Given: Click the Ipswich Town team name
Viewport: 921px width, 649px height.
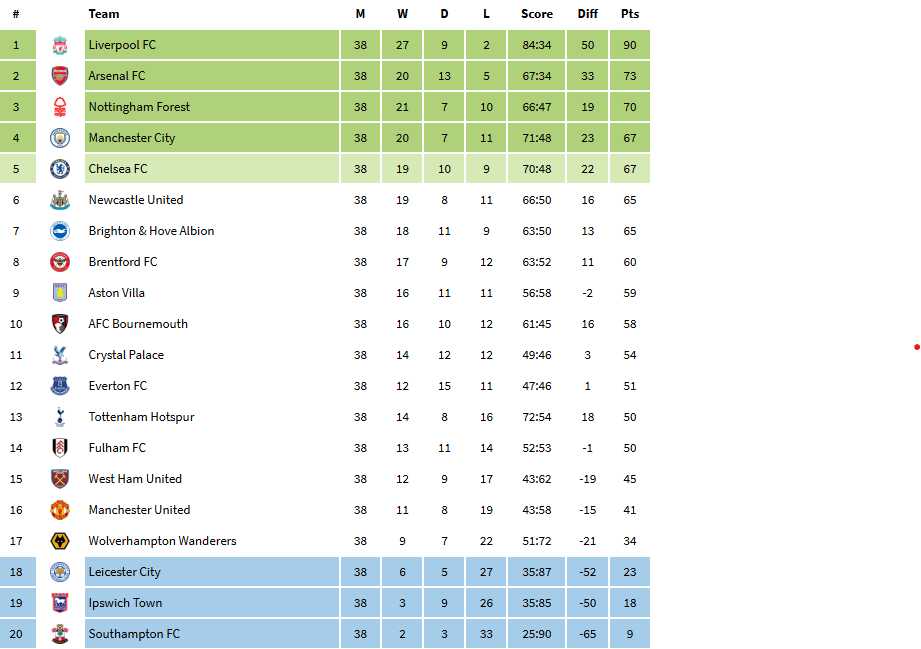Looking at the screenshot, I should pos(125,603).
